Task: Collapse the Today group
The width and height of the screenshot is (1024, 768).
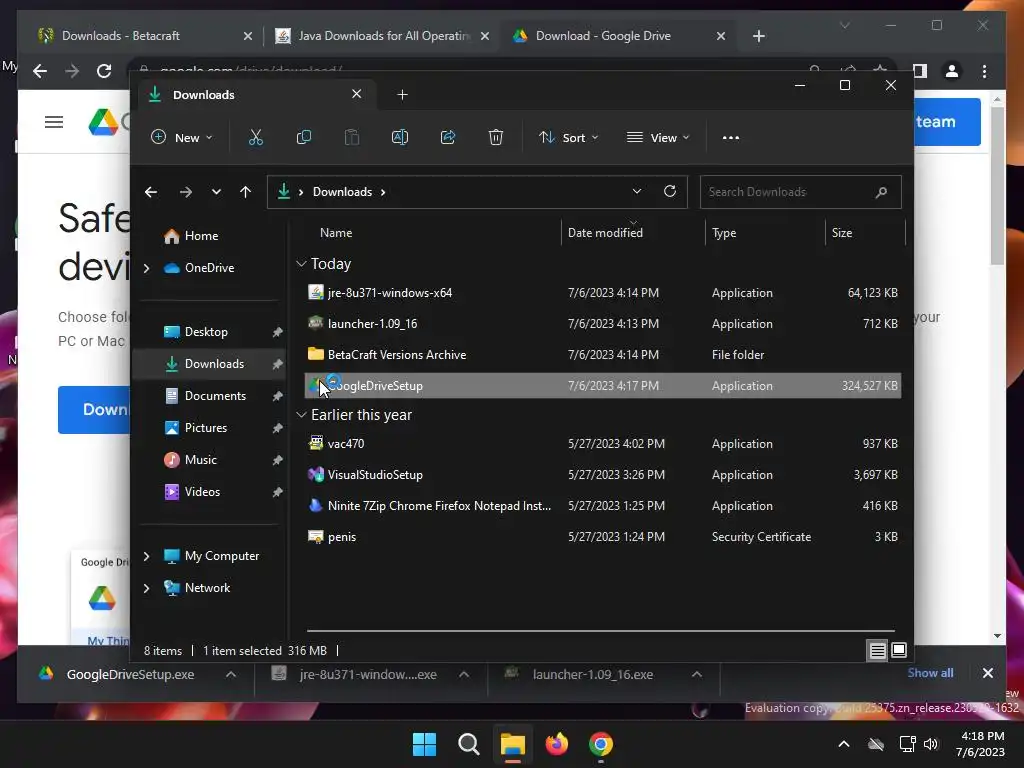Action: (301, 264)
